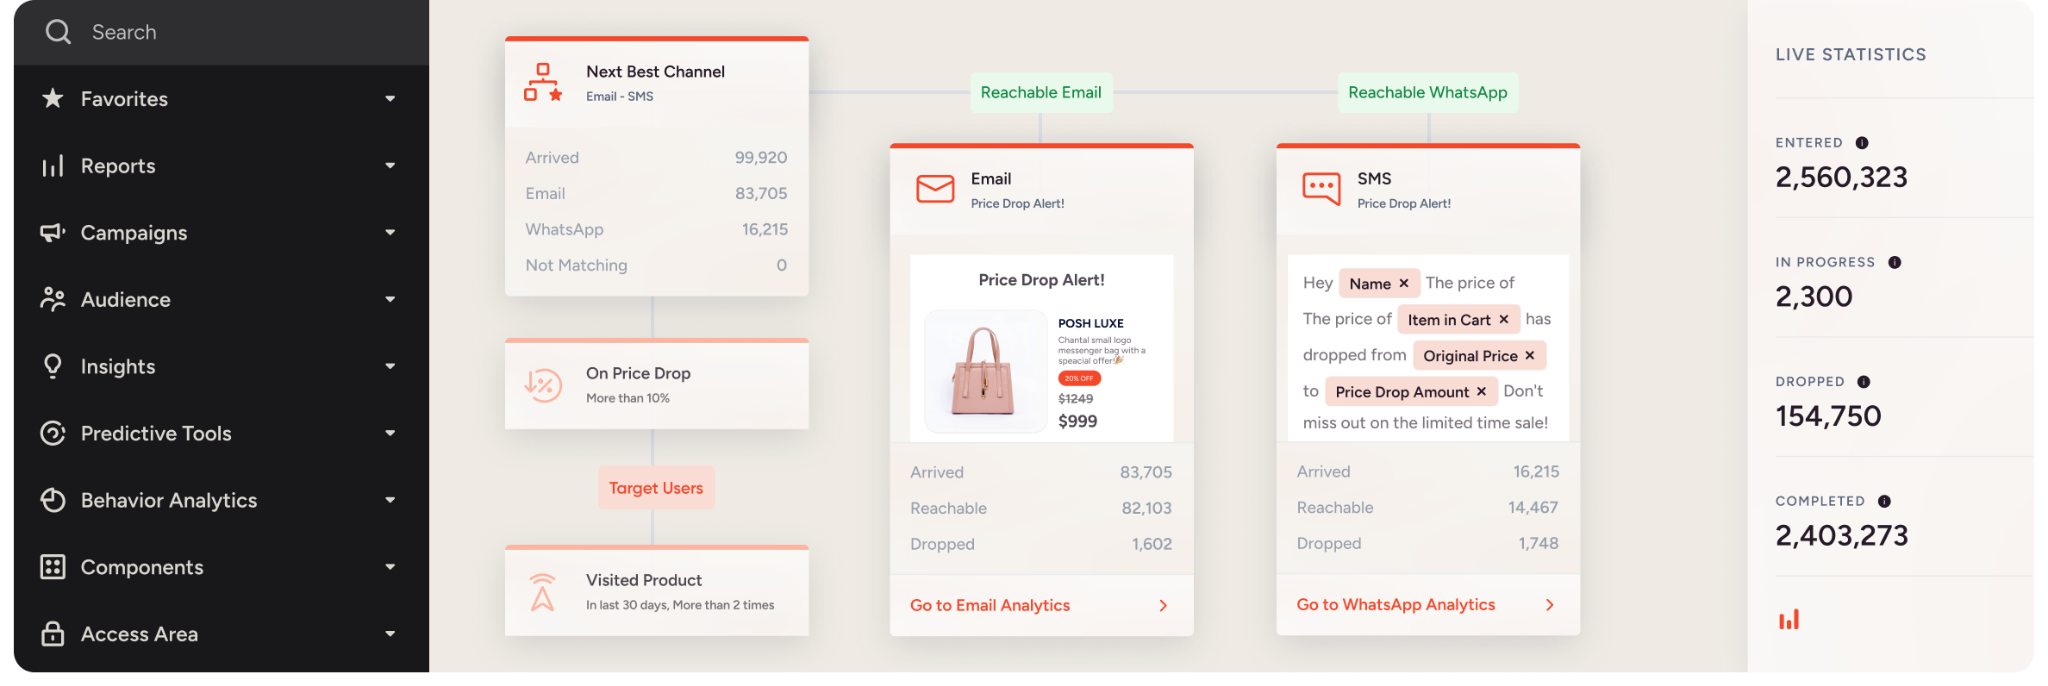Expand the Insights dropdown arrow
Viewport: 2048px width, 686px height.
tap(390, 366)
